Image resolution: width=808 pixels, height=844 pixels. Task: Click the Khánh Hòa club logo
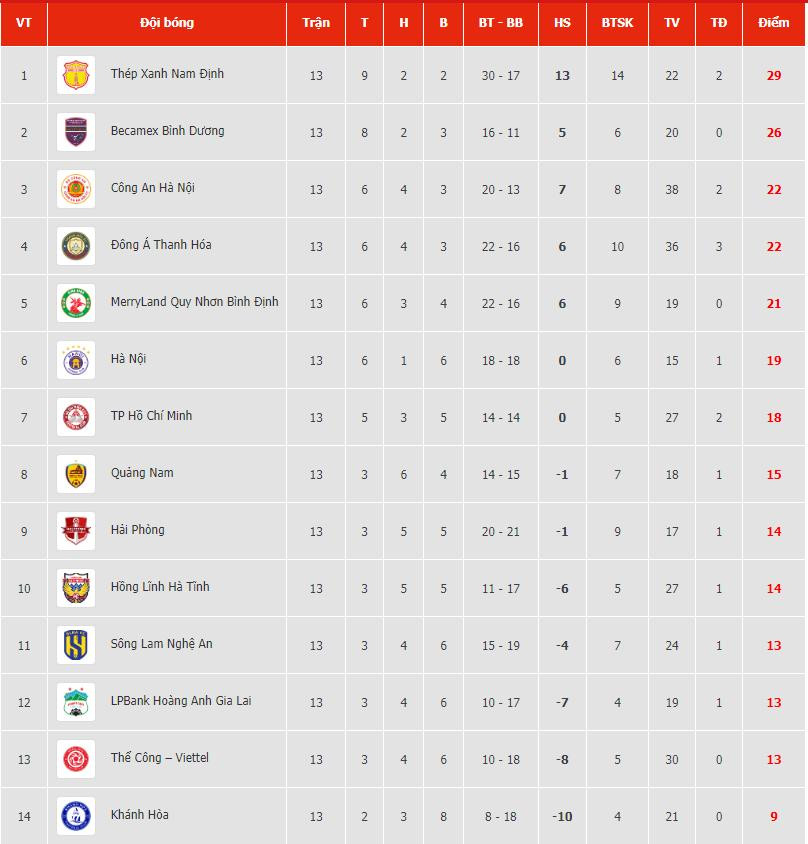76,816
